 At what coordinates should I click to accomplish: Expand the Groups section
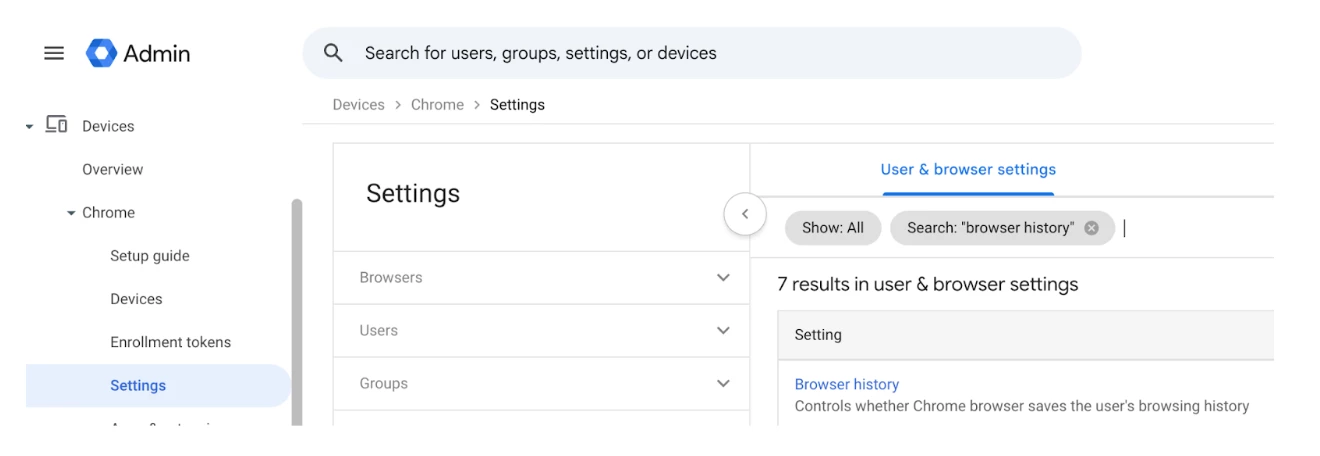(723, 384)
